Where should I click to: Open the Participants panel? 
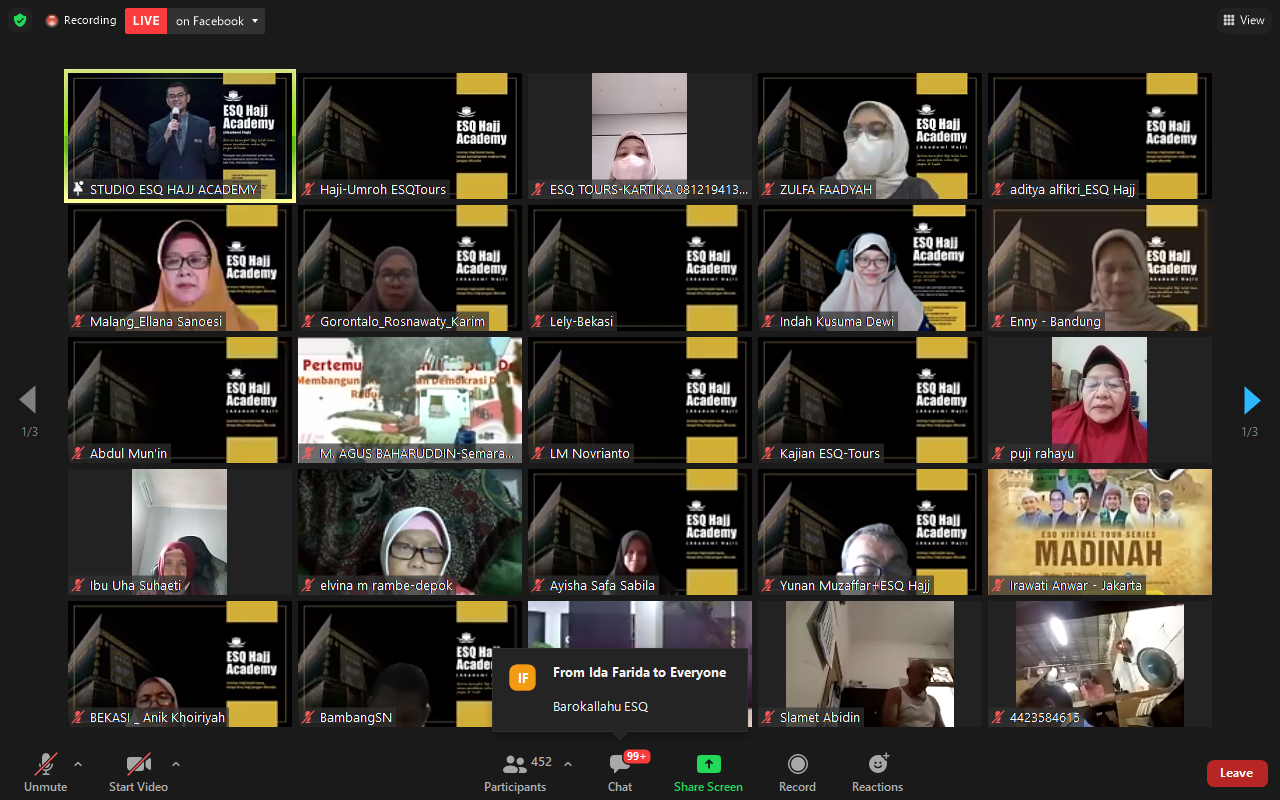[516, 771]
